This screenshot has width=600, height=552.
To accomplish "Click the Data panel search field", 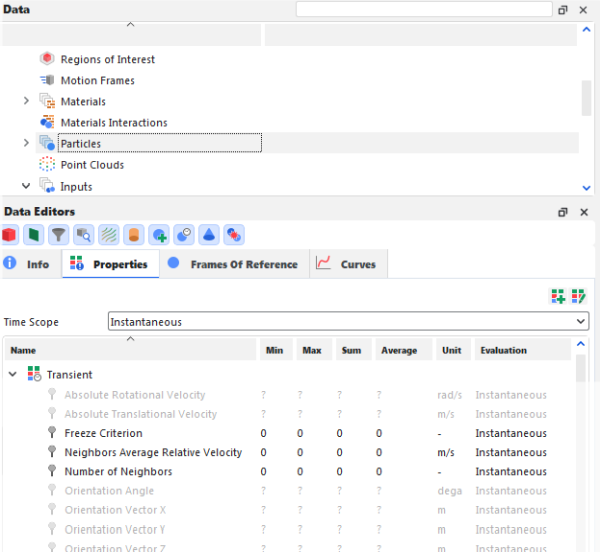I will 424,9.
